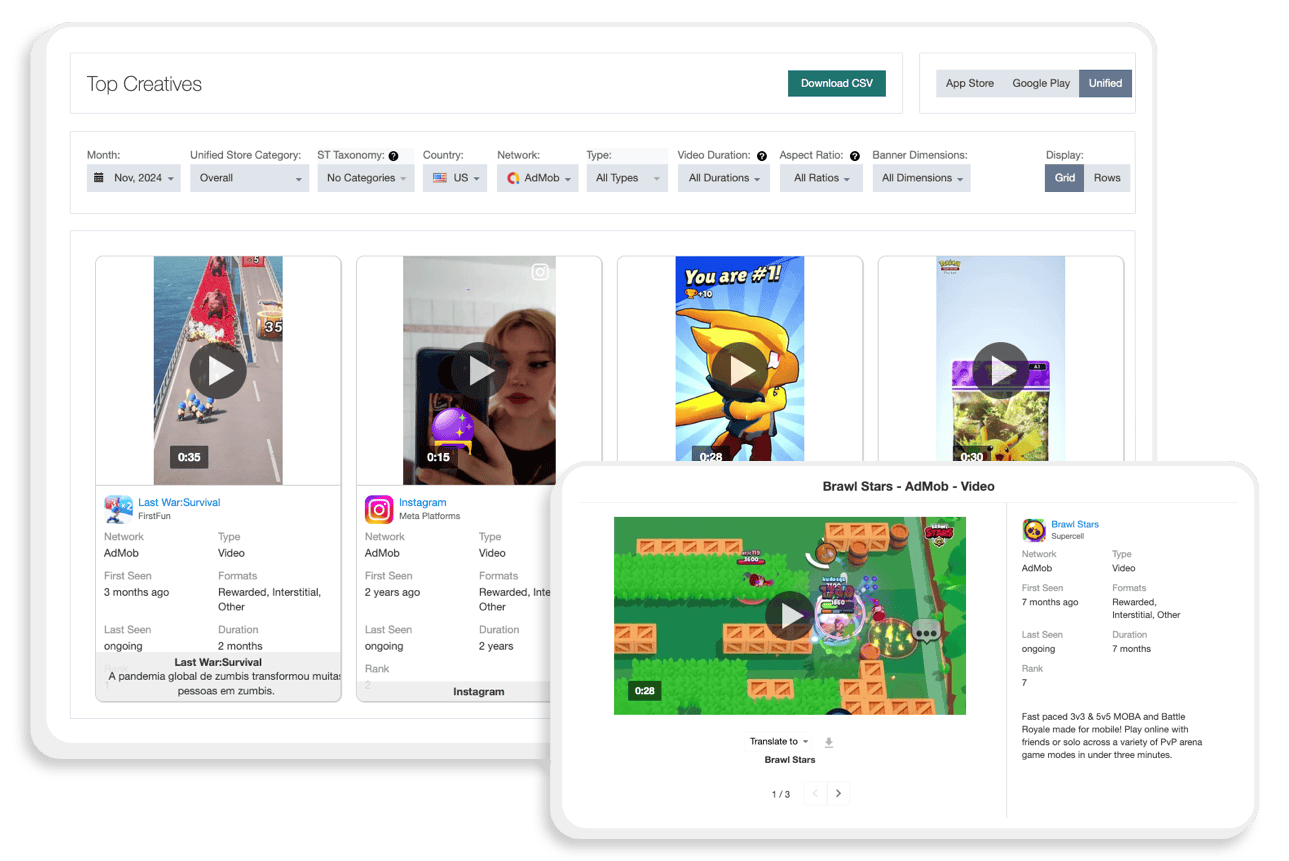Expand the Aspect Ratio All Ratios dropdown
This screenshot has width=1289, height=861.
[x=822, y=178]
